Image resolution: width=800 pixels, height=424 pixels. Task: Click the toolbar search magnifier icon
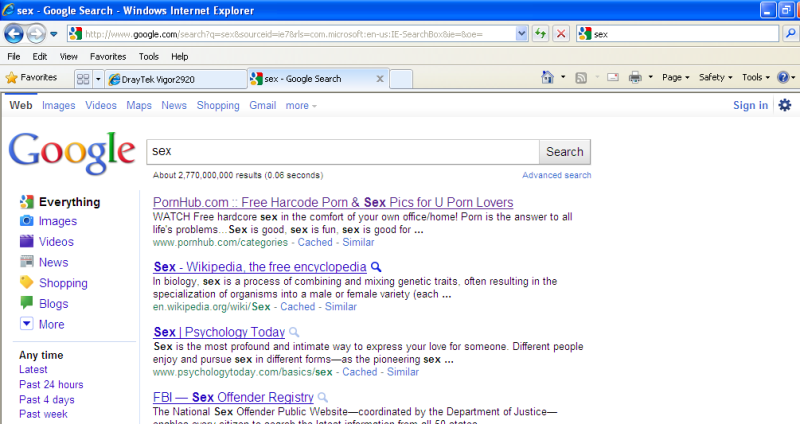tap(790, 34)
